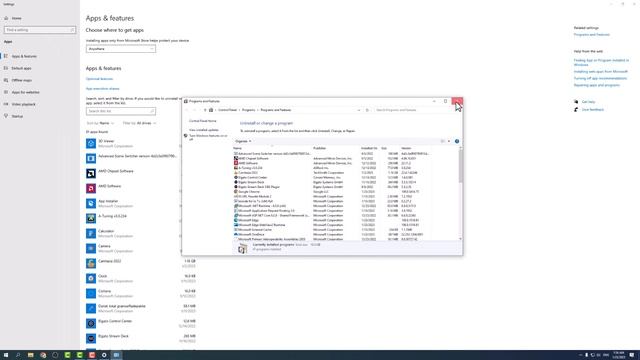This screenshot has width=640, height=360.
Task: Open taskbar search magnifier icon
Action: (18, 355)
